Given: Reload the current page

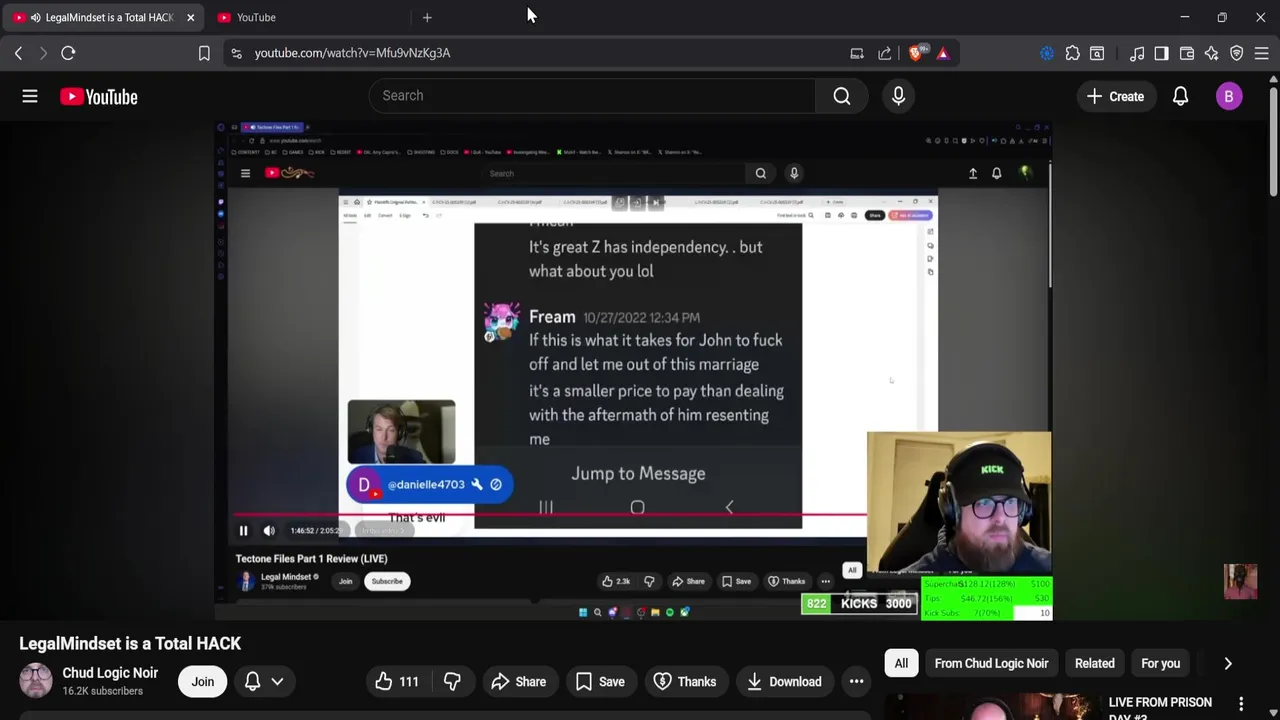Looking at the screenshot, I should pyautogui.click(x=68, y=53).
